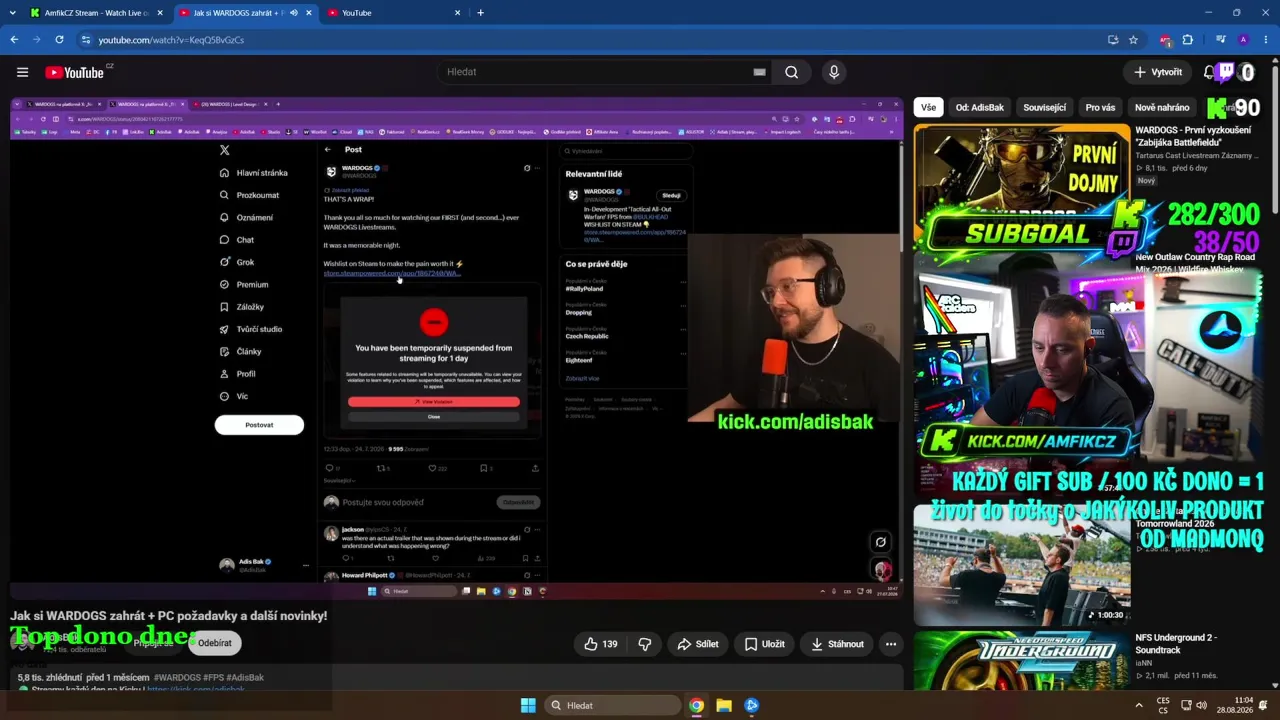The height and width of the screenshot is (720, 1280).
Task: Open the on-screen keyboard in the search box
Action: 759,72
